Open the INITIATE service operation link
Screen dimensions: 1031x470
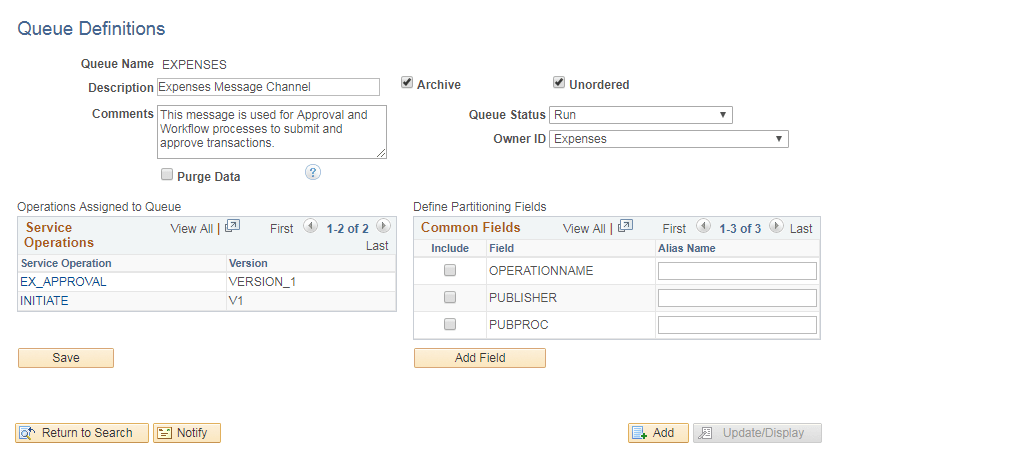pos(44,301)
